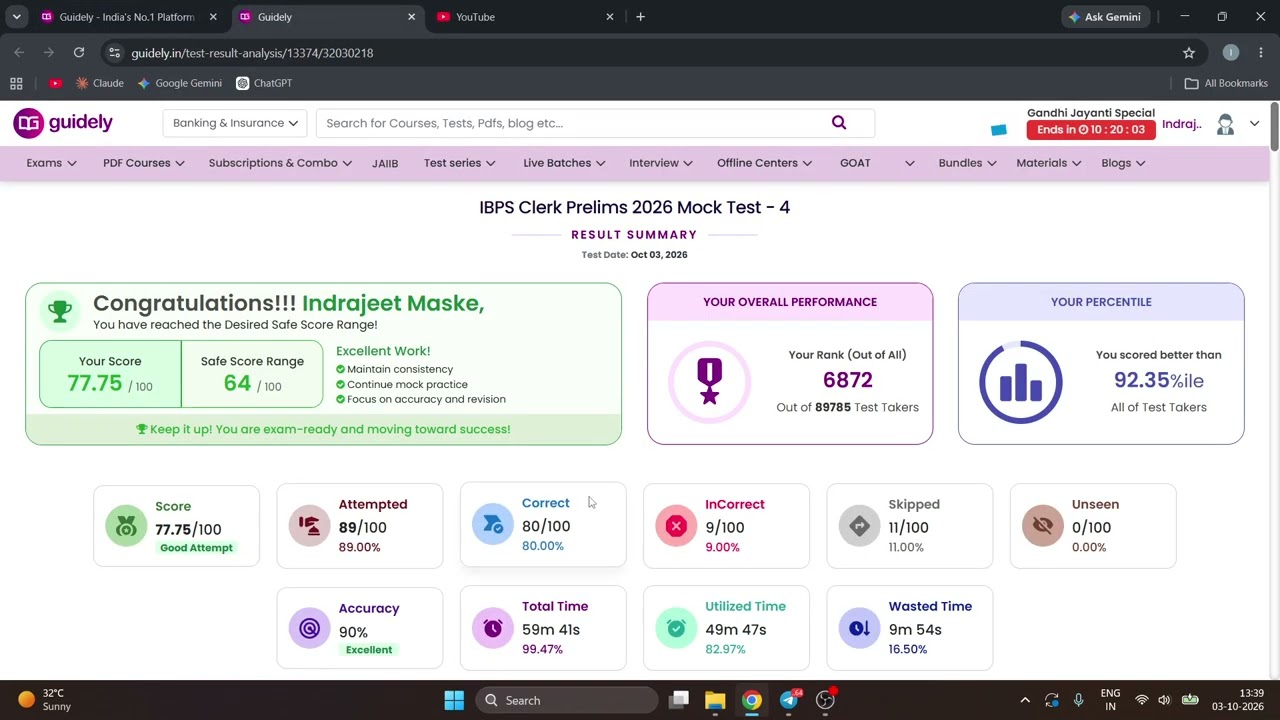Click the Utilized Time icon
This screenshot has height=720, width=1280.
676,628
